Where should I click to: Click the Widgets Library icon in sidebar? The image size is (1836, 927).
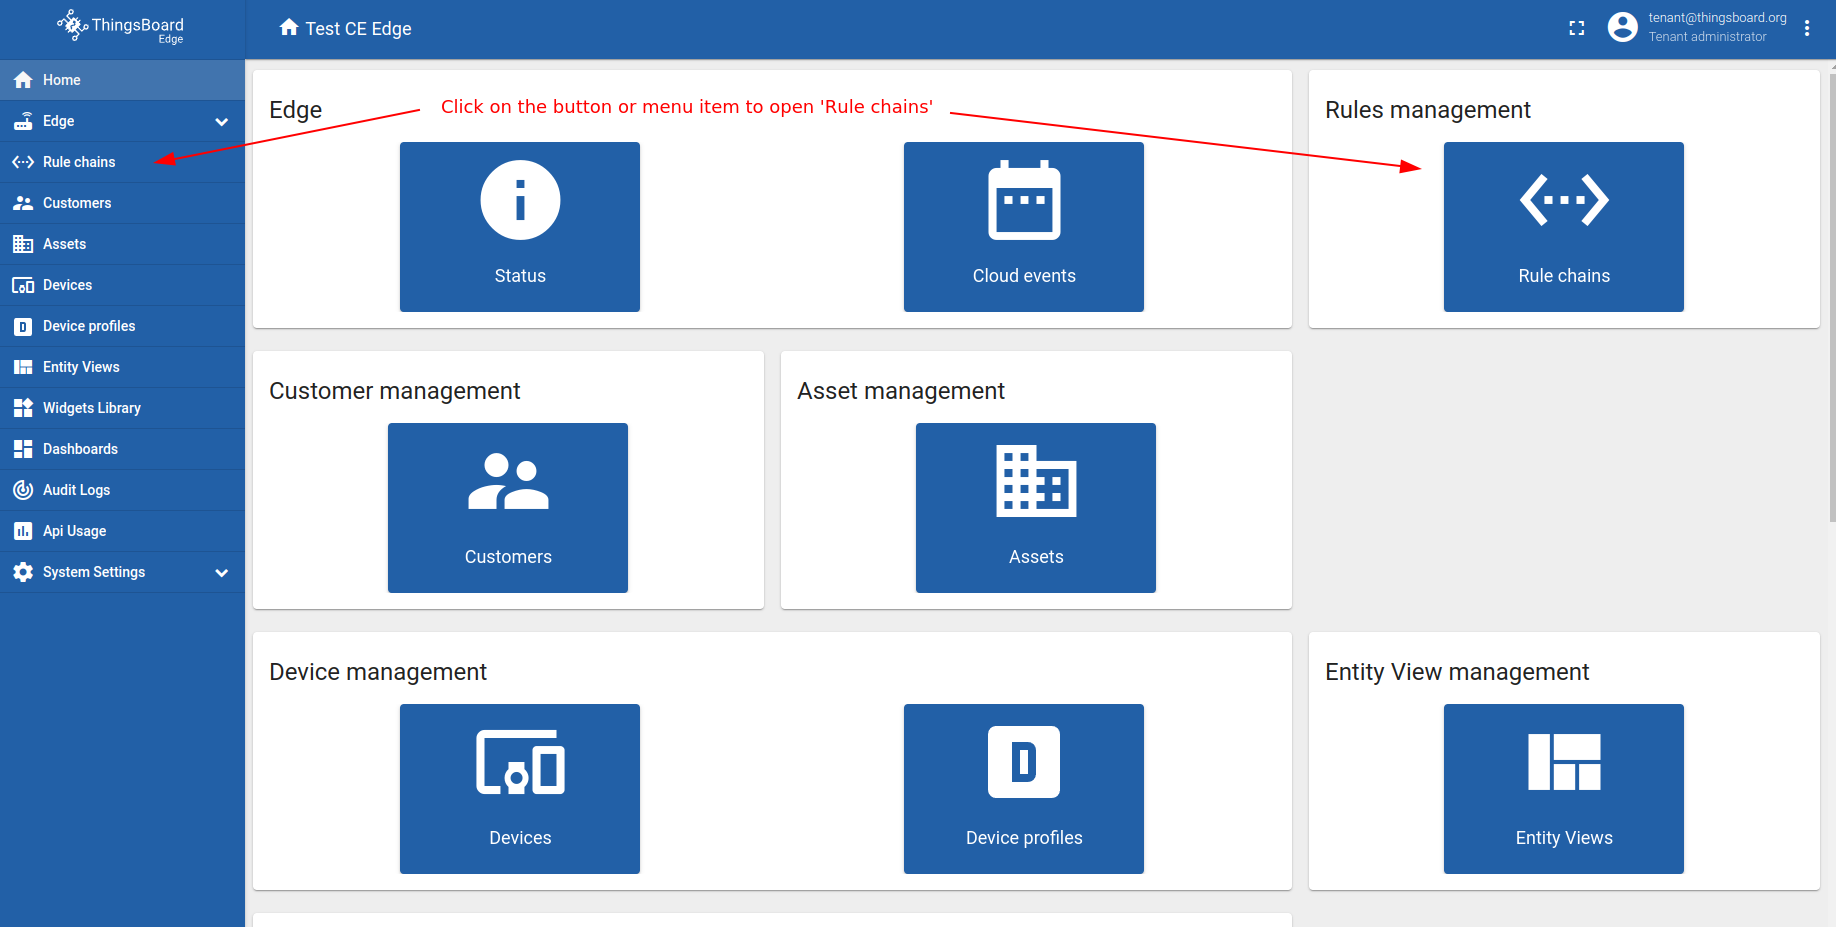click(23, 408)
